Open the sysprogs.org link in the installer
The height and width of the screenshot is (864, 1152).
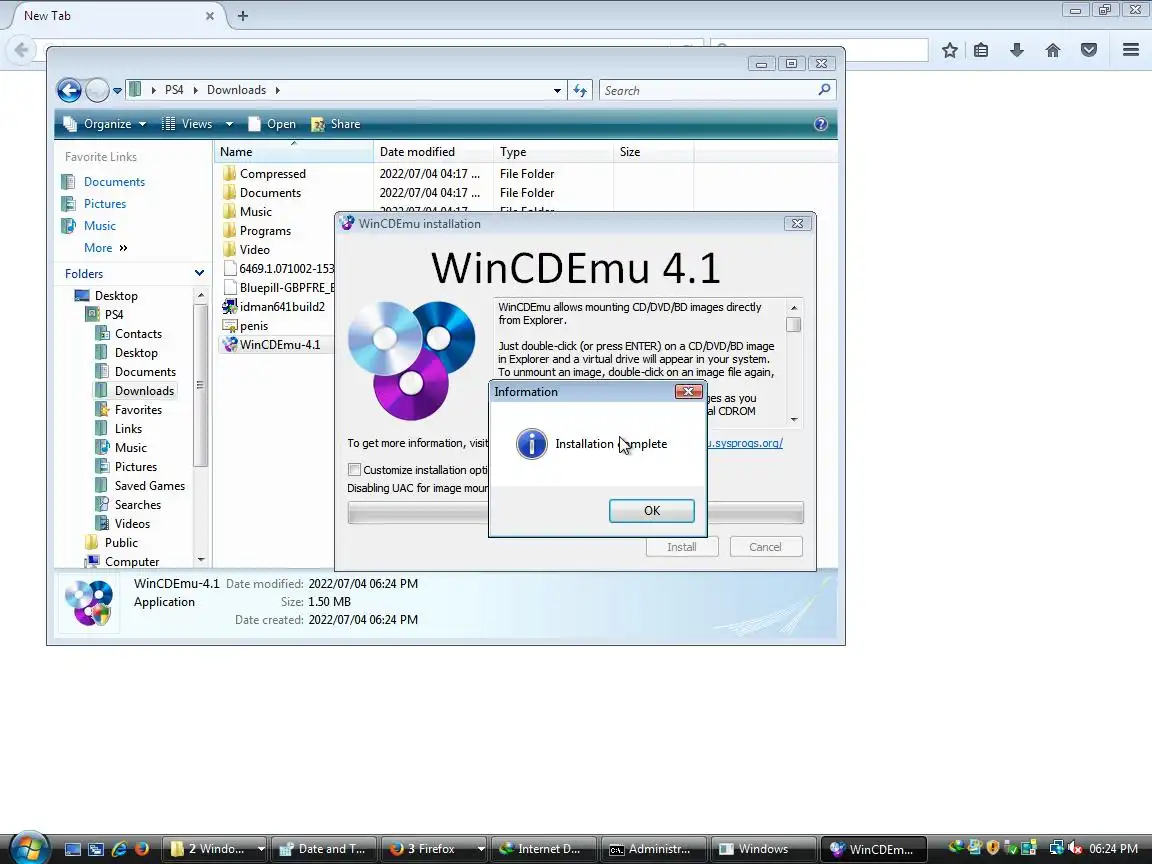[x=745, y=443]
